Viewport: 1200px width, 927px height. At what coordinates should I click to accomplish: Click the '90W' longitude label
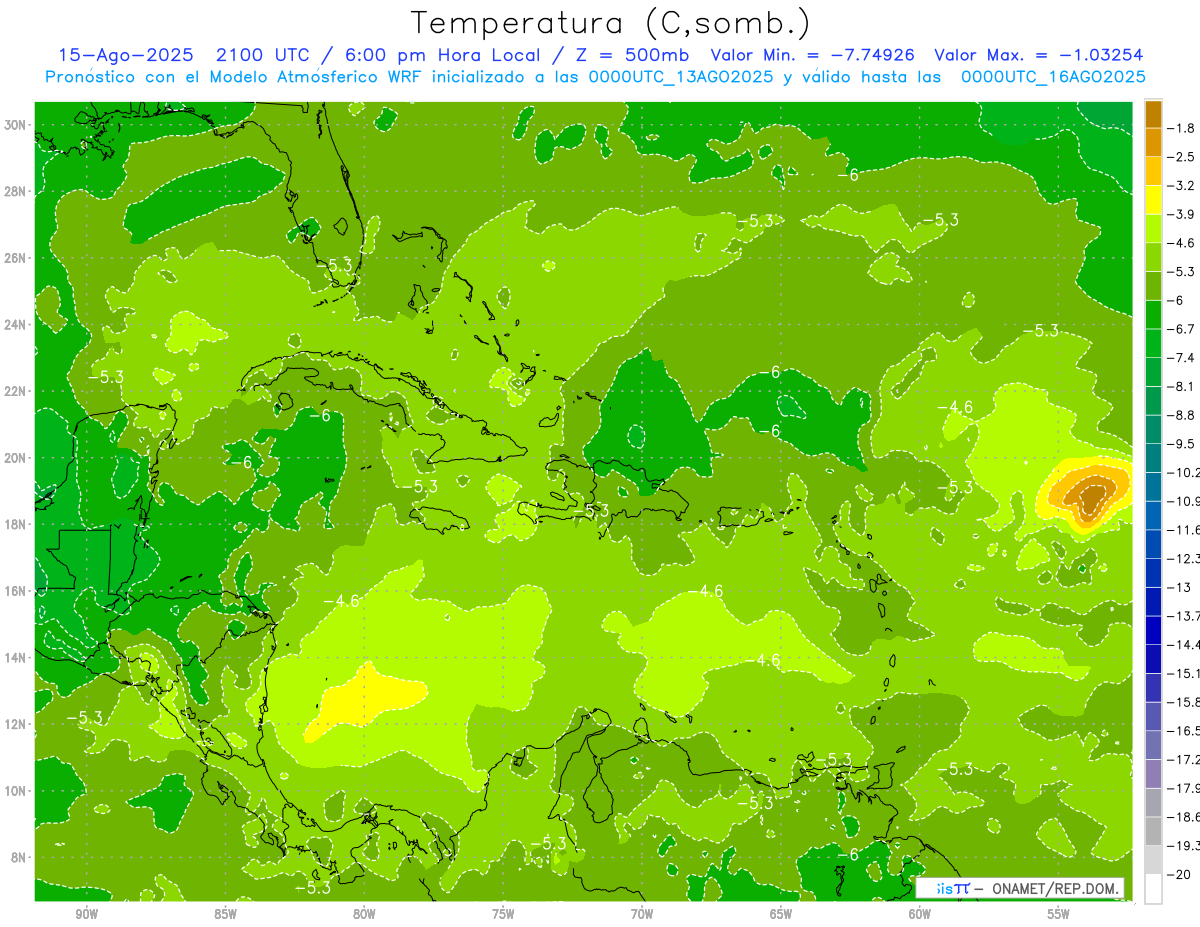pos(86,914)
